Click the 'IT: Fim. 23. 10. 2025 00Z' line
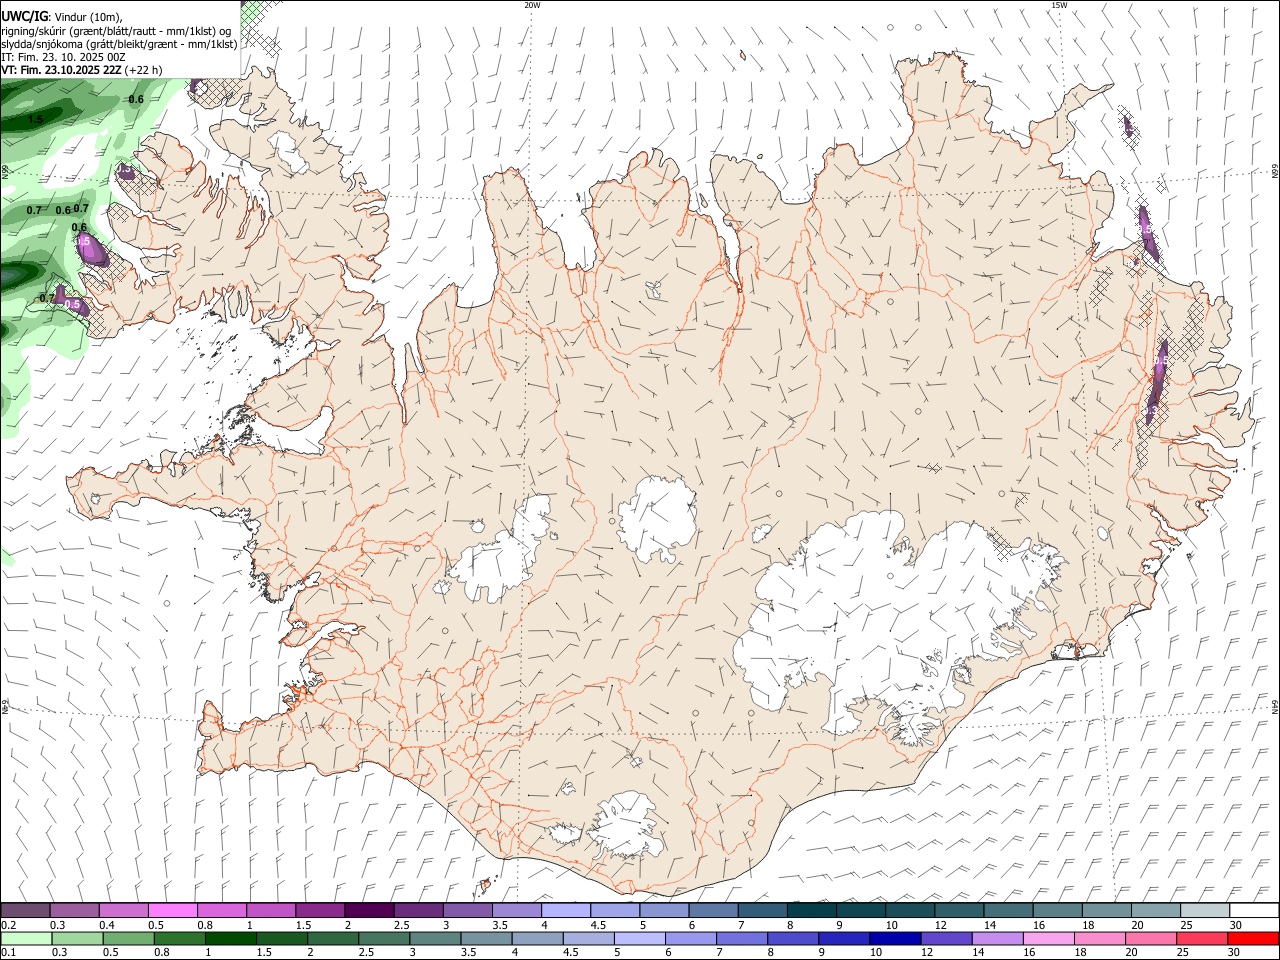The width and height of the screenshot is (1280, 960). [x=64, y=57]
